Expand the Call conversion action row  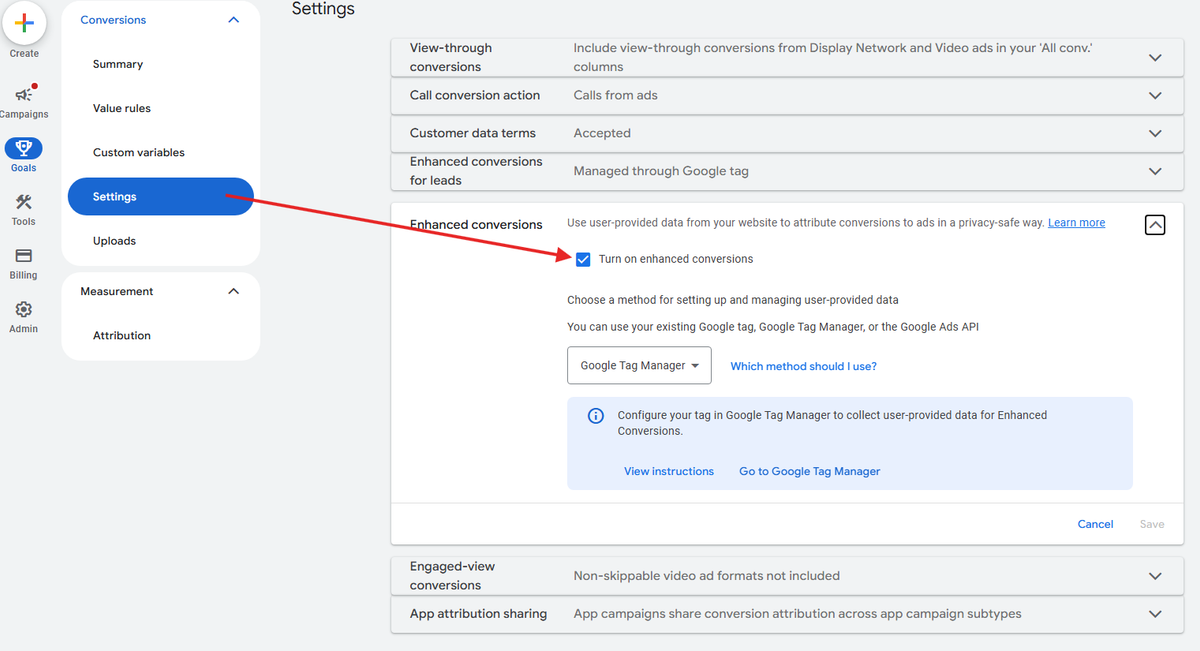[x=1155, y=96]
